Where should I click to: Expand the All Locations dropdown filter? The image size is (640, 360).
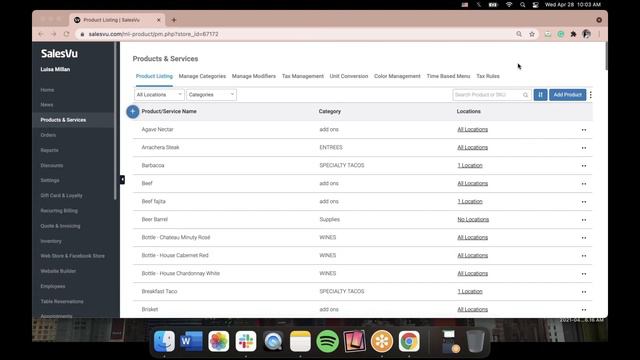coord(159,95)
